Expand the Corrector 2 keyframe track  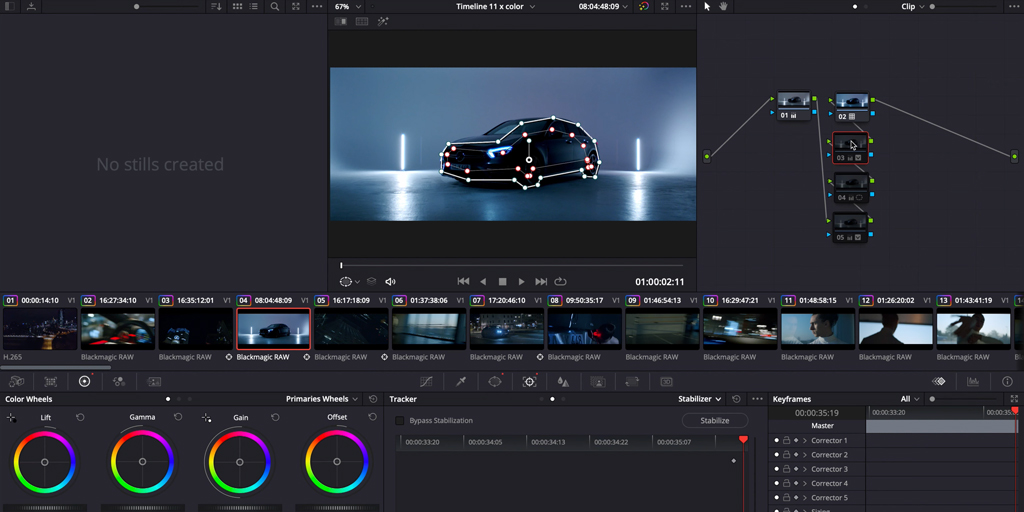[805, 455]
